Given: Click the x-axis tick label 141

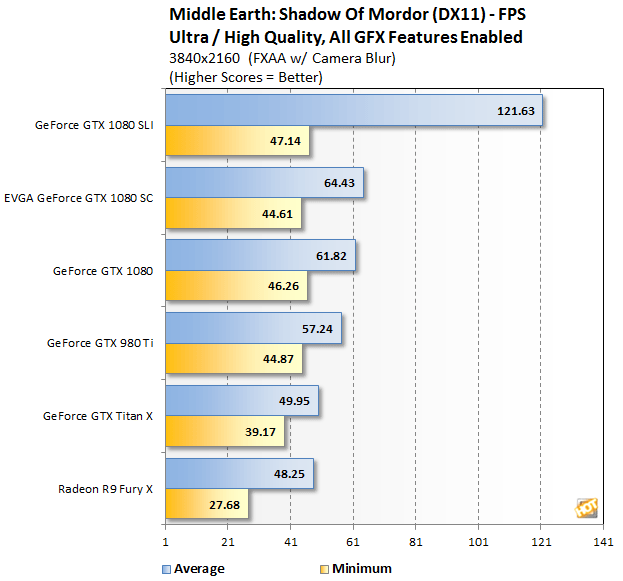Looking at the screenshot, I should (x=604, y=542).
